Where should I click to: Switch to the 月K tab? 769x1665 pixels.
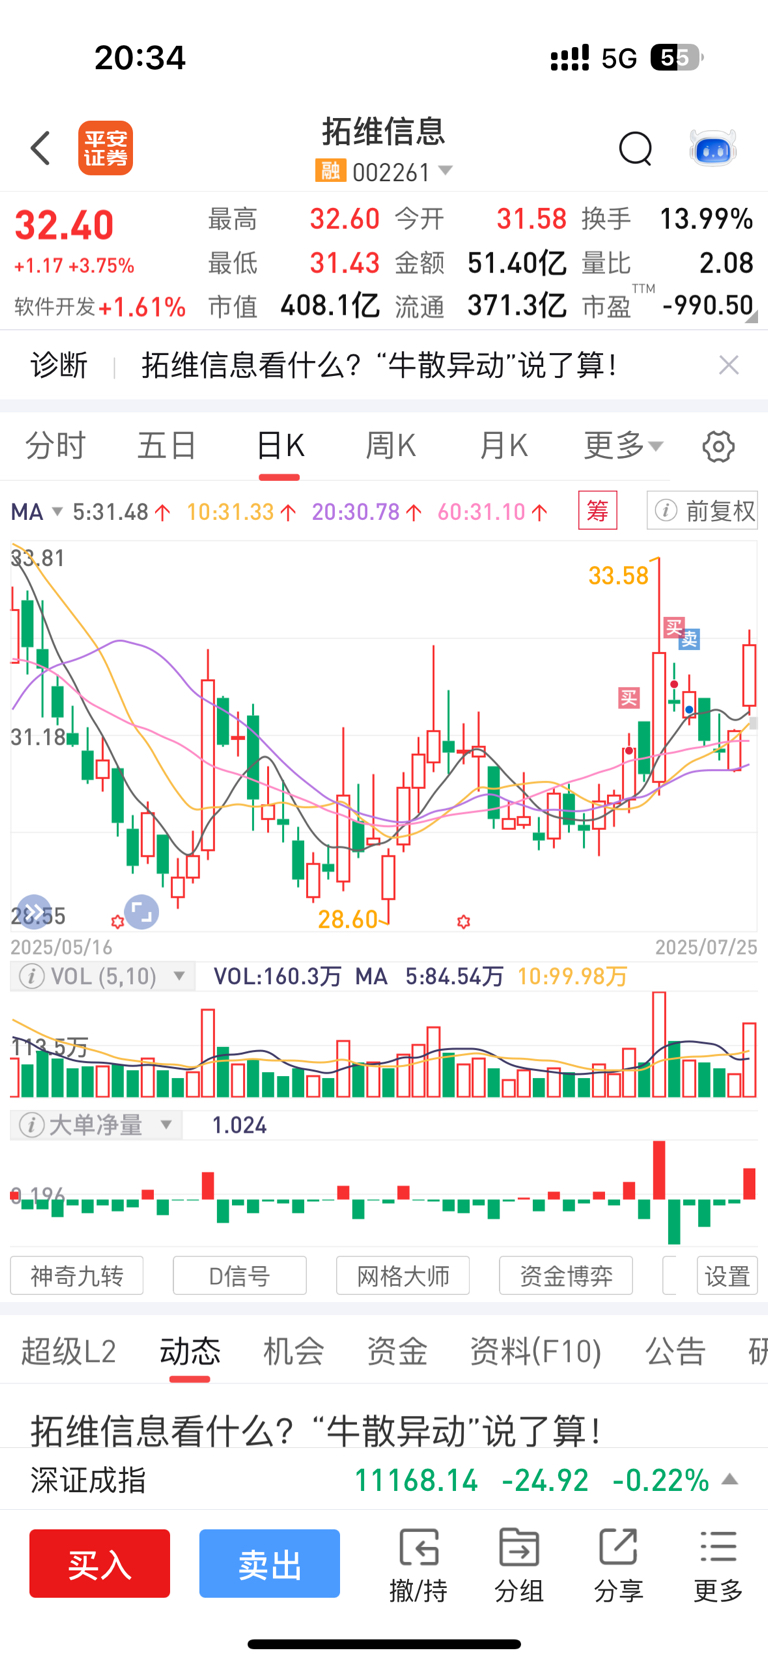click(x=503, y=446)
